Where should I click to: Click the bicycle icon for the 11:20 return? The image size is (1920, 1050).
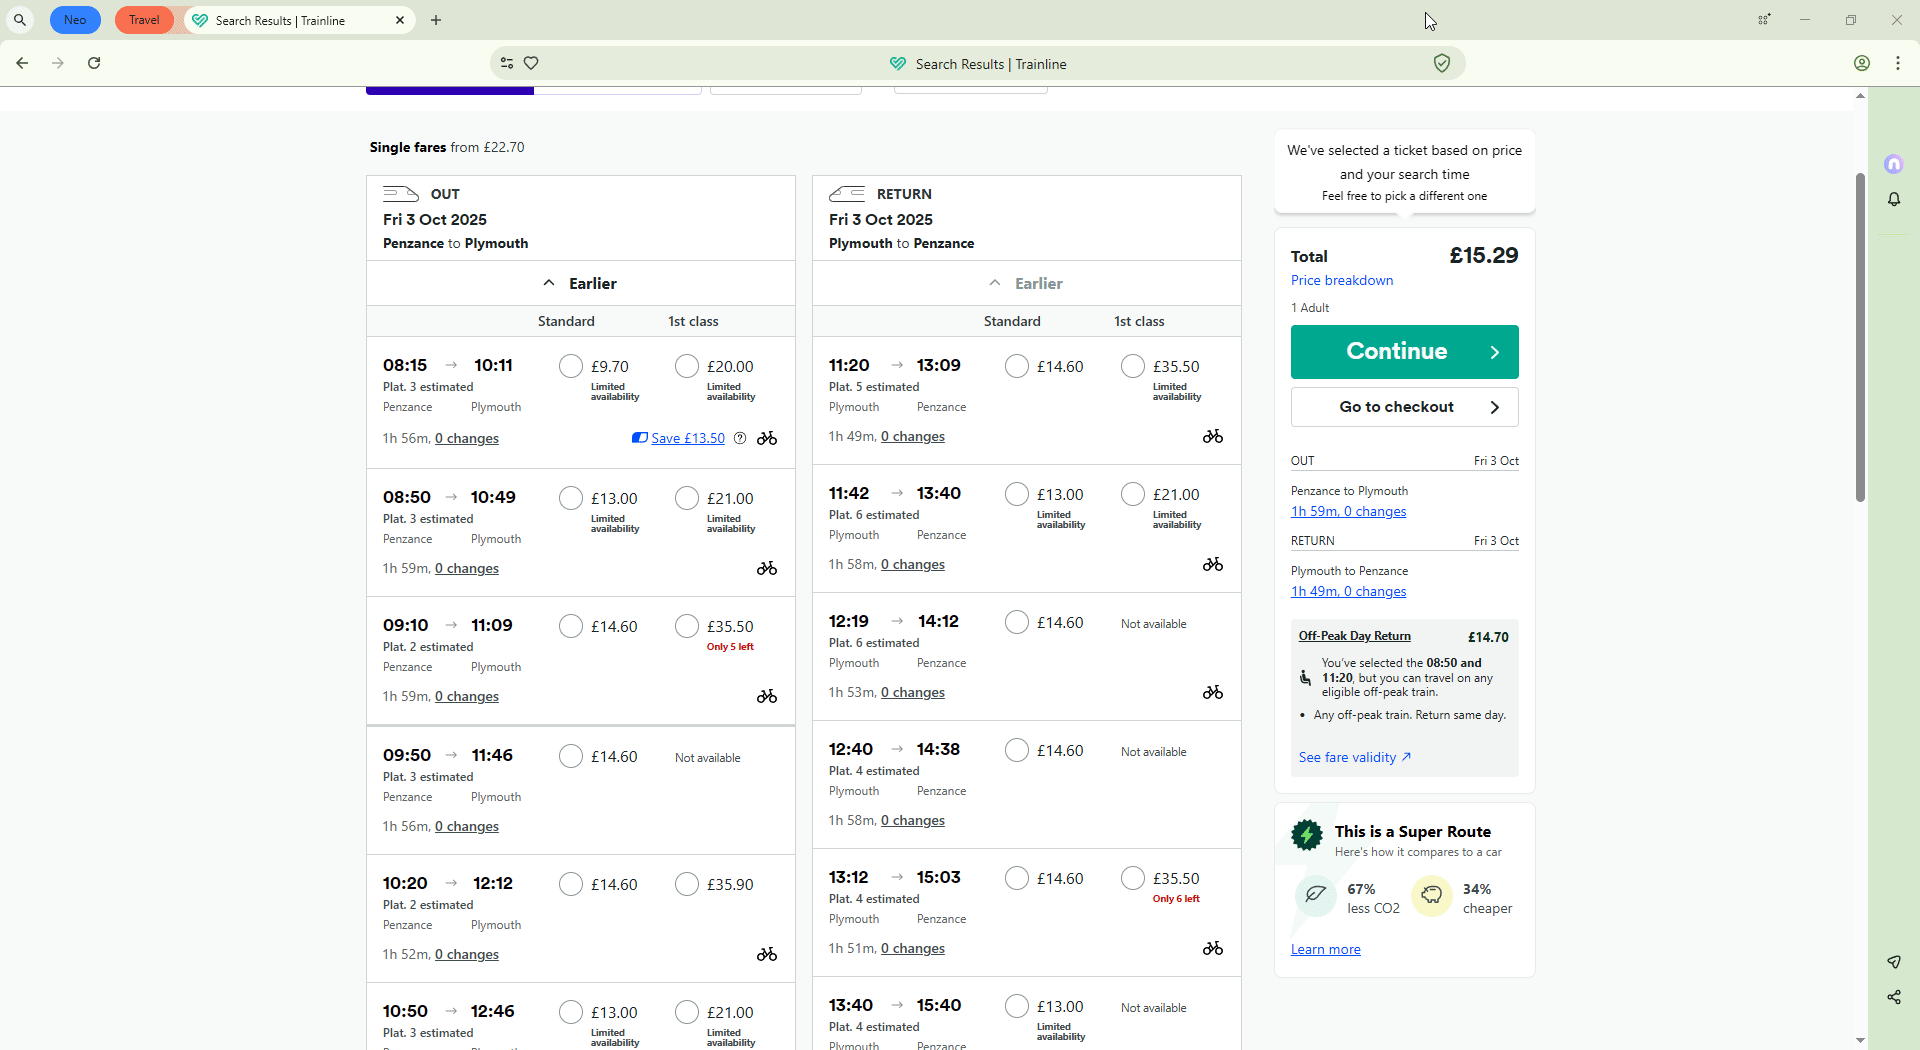(x=1213, y=436)
